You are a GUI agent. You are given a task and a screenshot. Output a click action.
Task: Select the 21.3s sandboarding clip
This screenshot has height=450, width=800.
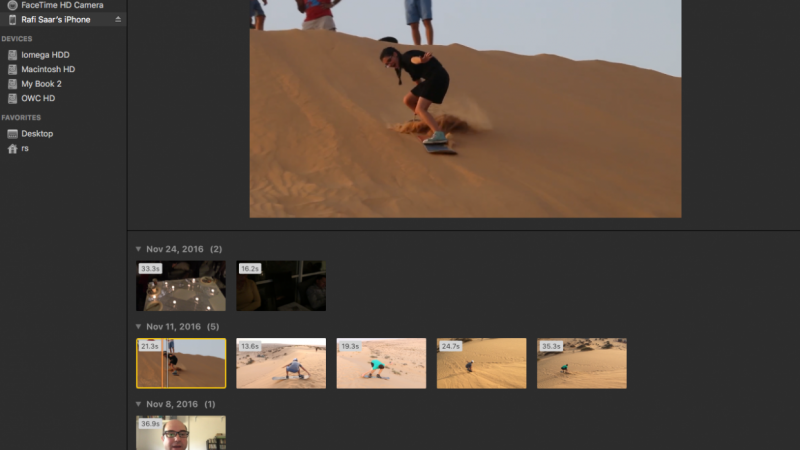(181, 363)
